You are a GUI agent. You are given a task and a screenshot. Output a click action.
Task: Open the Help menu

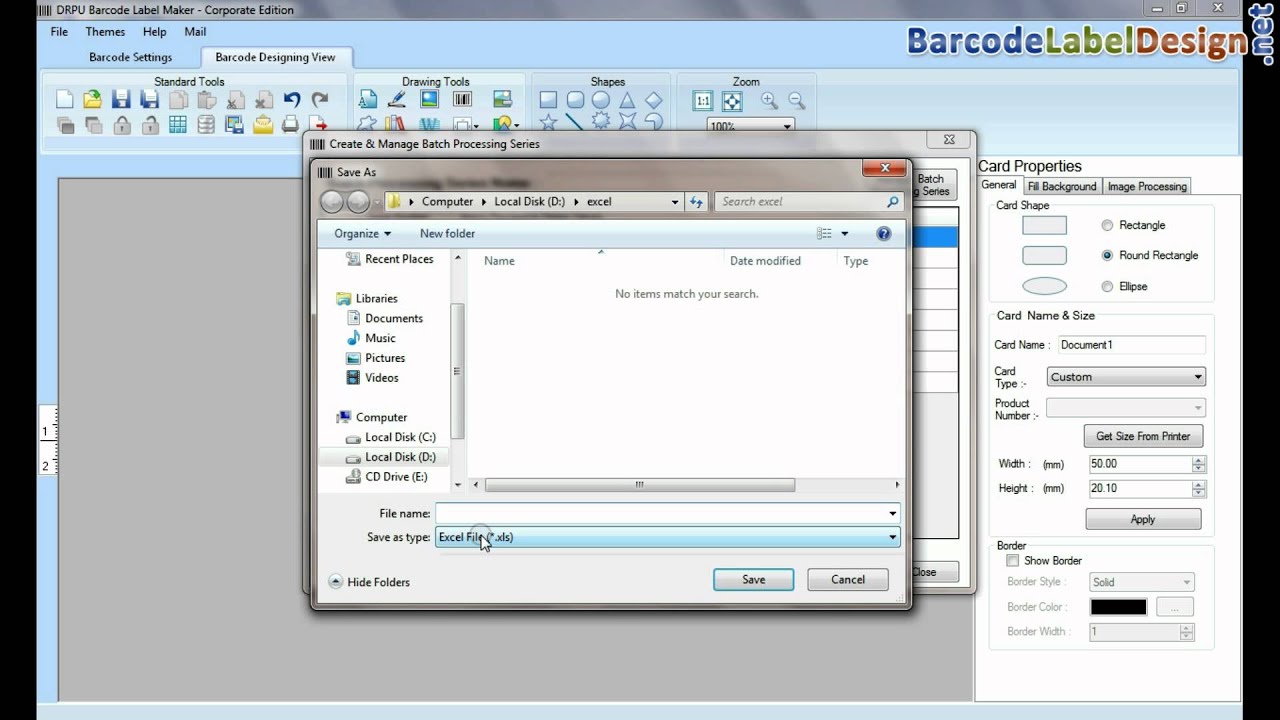tap(154, 32)
